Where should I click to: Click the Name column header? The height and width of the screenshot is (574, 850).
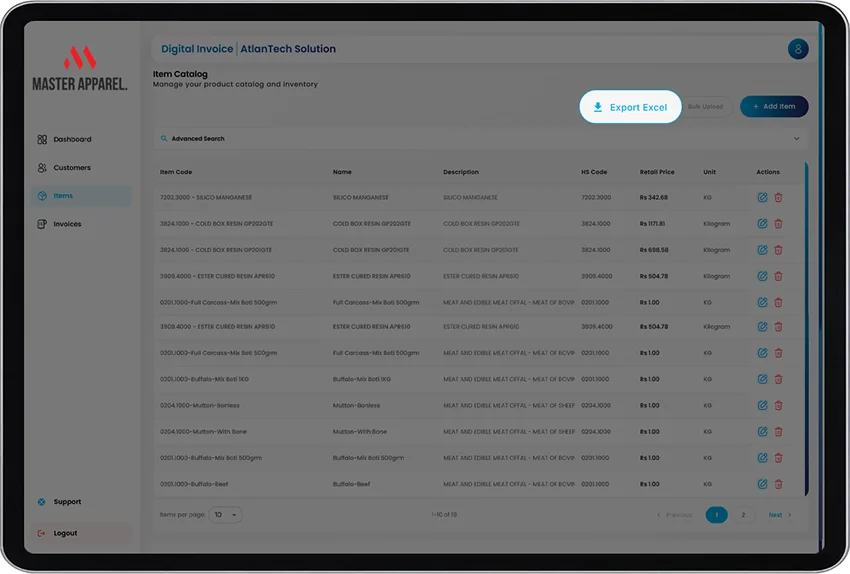(x=342, y=172)
